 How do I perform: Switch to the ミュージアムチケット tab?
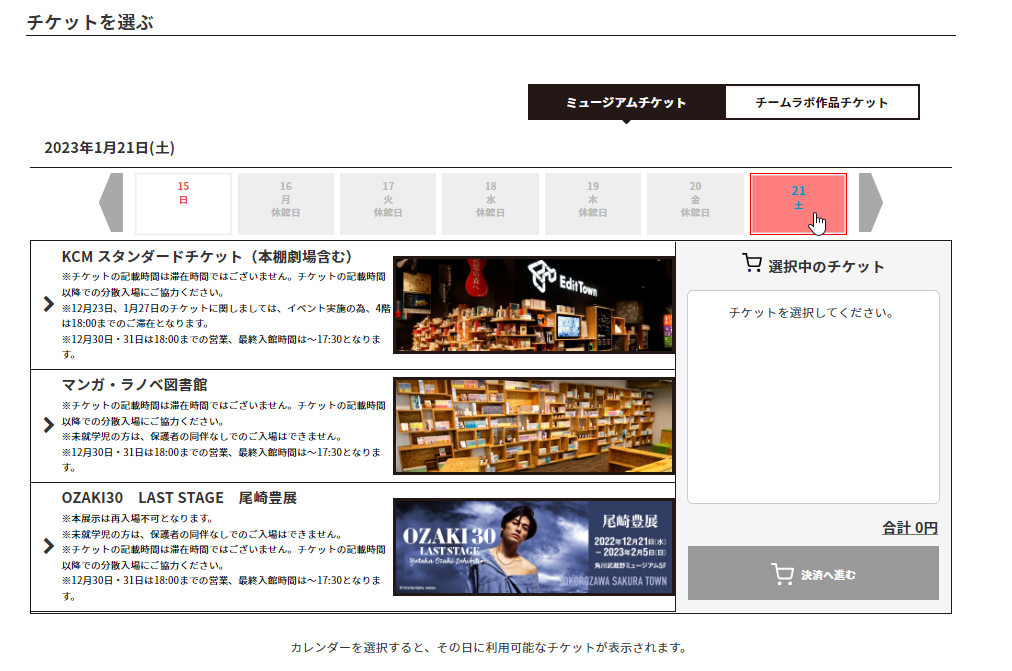pos(626,102)
